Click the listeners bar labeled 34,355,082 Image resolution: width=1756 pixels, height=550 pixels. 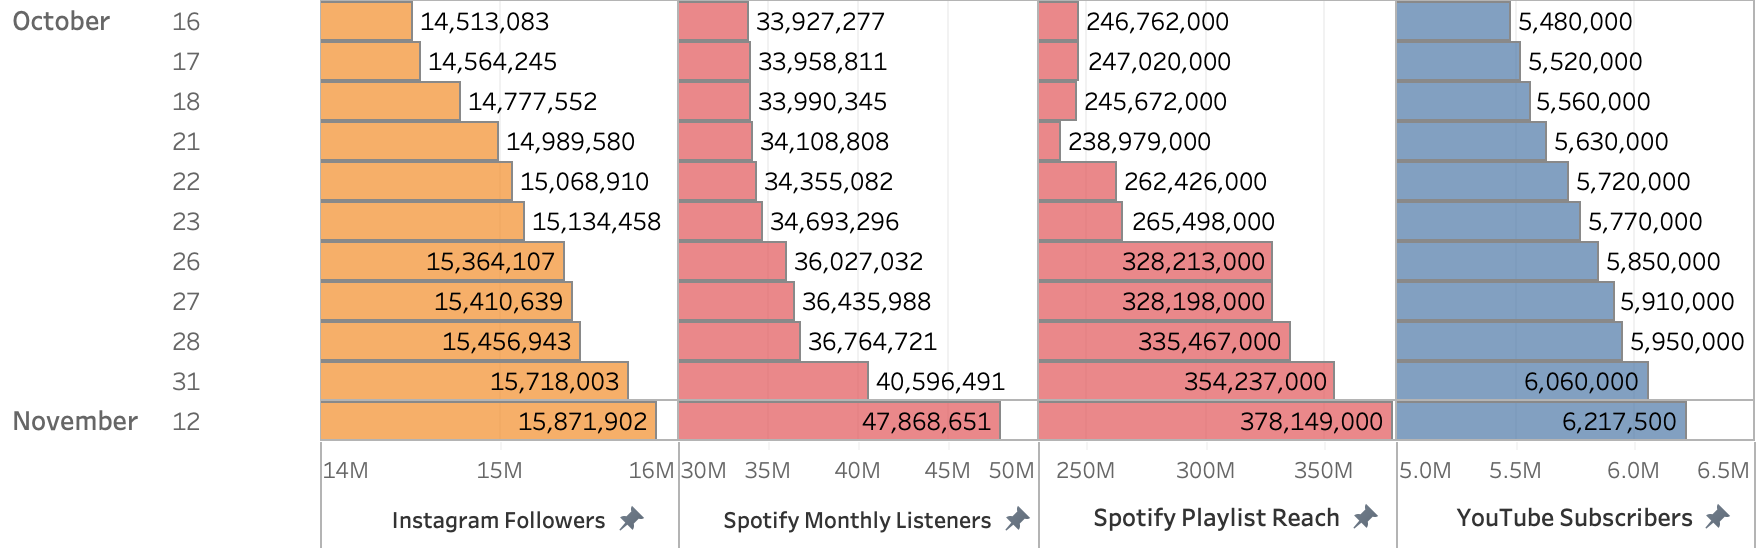click(x=717, y=181)
